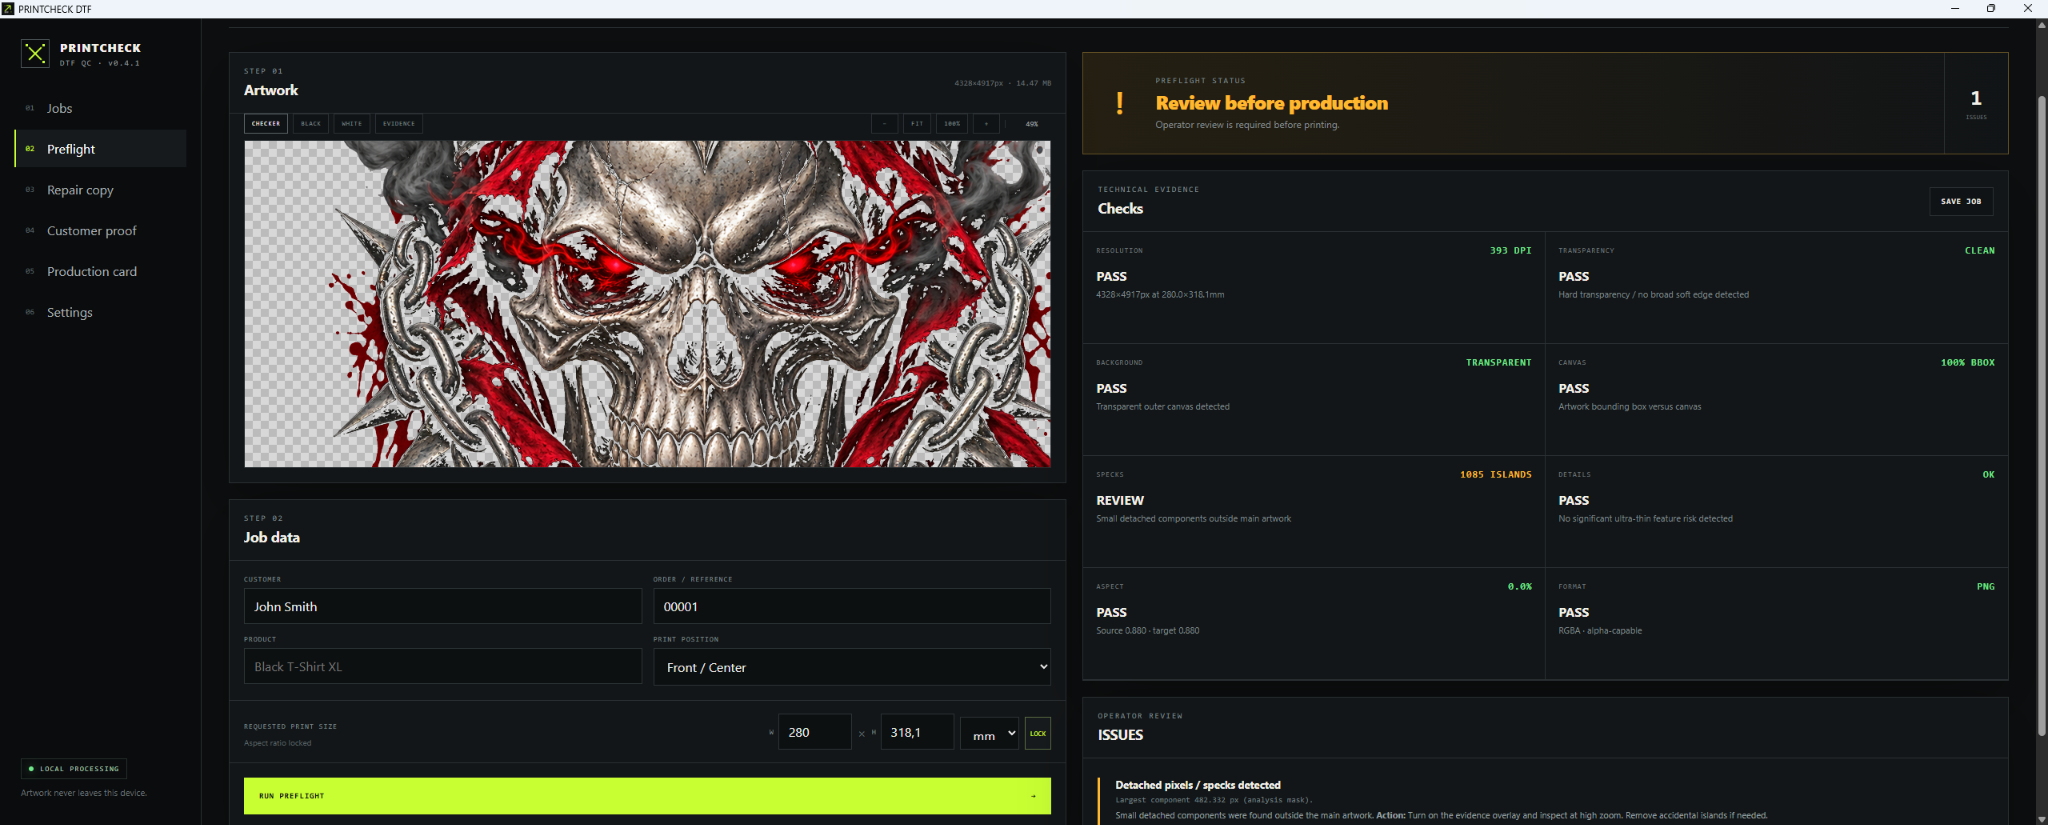Click "RGBA · alpha-capable" format detail
Image resolution: width=2048 pixels, height=825 pixels.
[x=1600, y=631]
